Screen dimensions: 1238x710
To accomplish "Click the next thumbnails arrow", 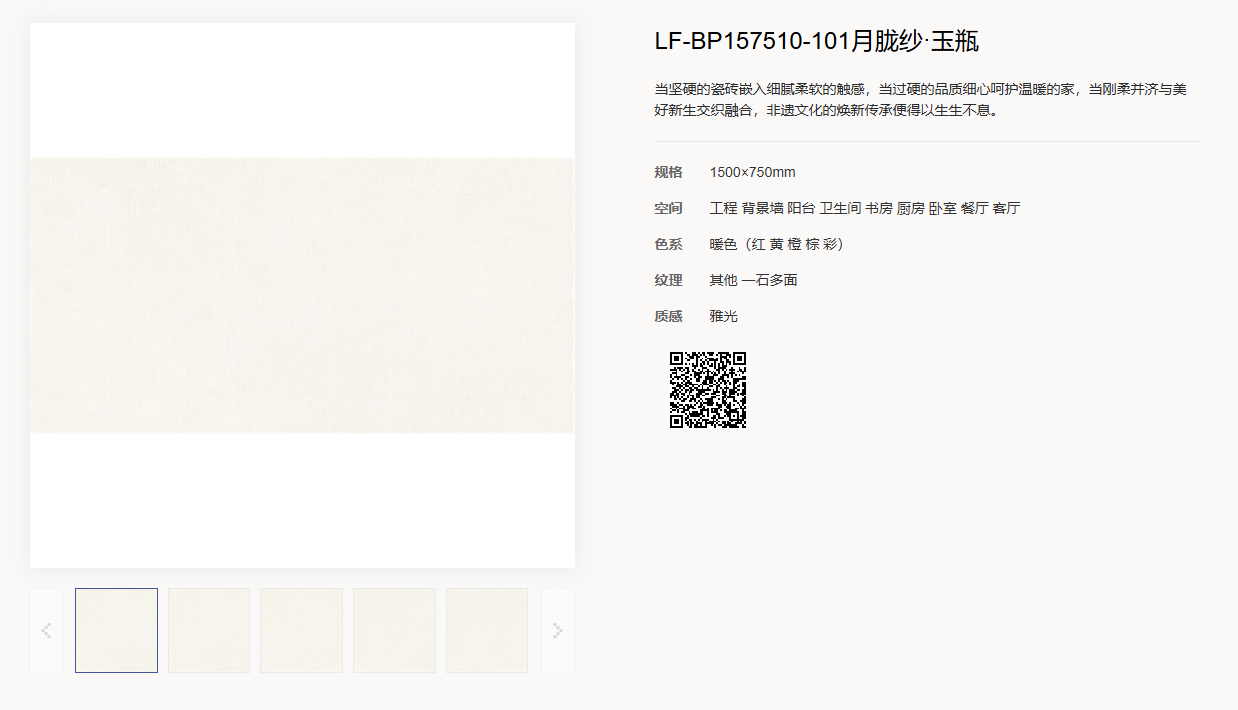I will pos(558,630).
